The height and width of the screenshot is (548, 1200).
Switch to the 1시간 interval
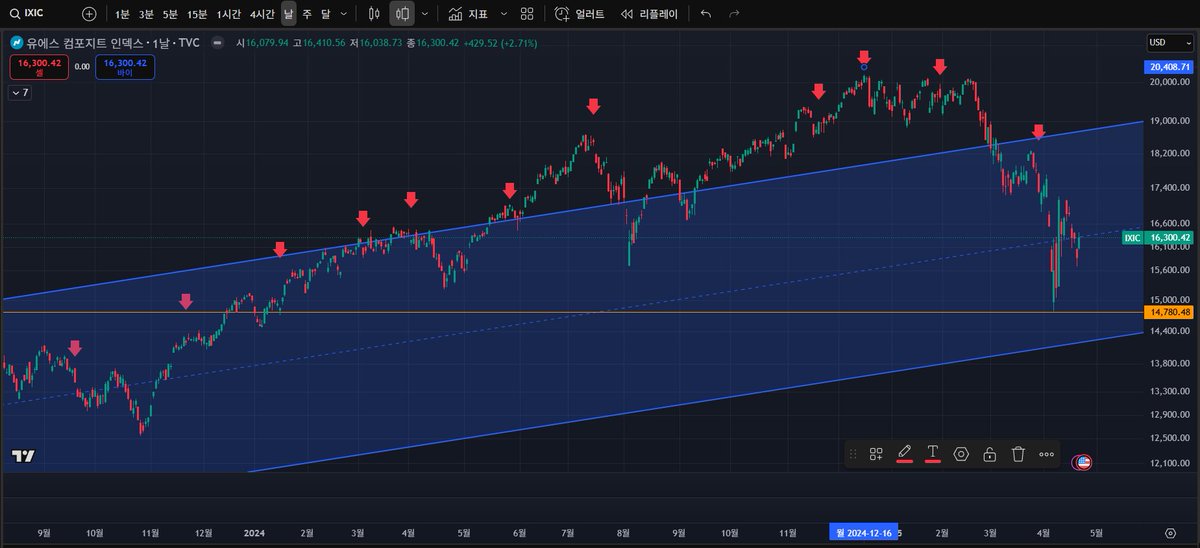point(229,14)
